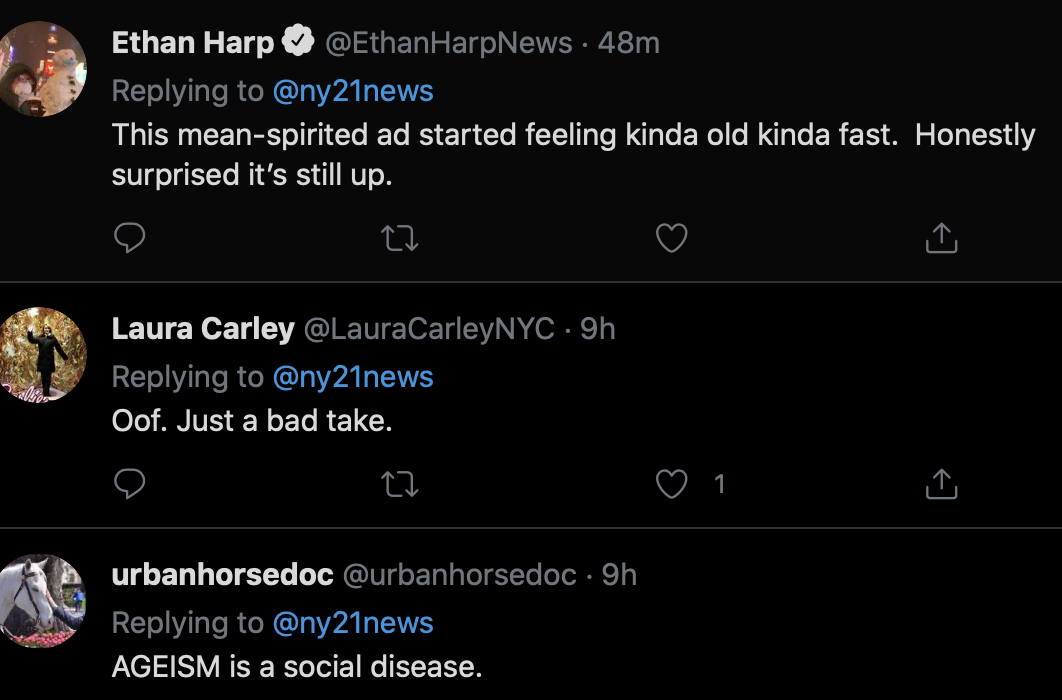Screen dimensions: 1062x700
Task: Click the urbanhorsedoc display name
Action: [x=222, y=575]
